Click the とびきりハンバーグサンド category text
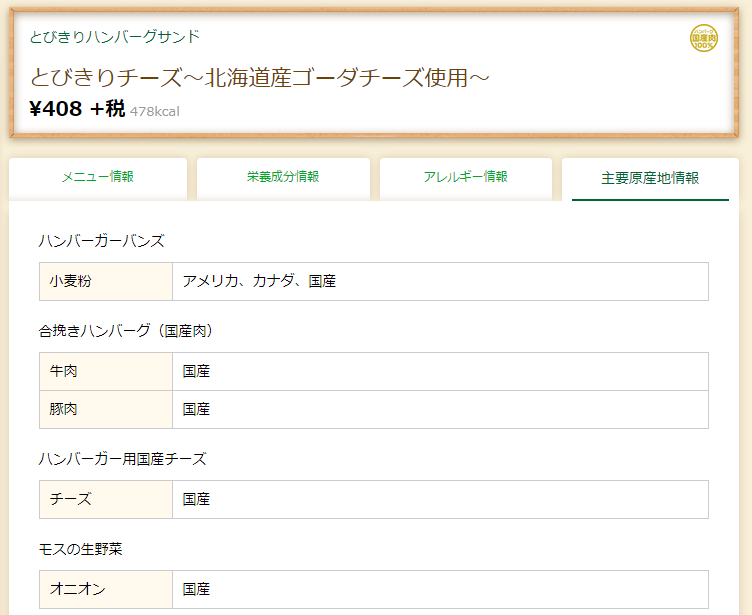 pyautogui.click(x=115, y=37)
